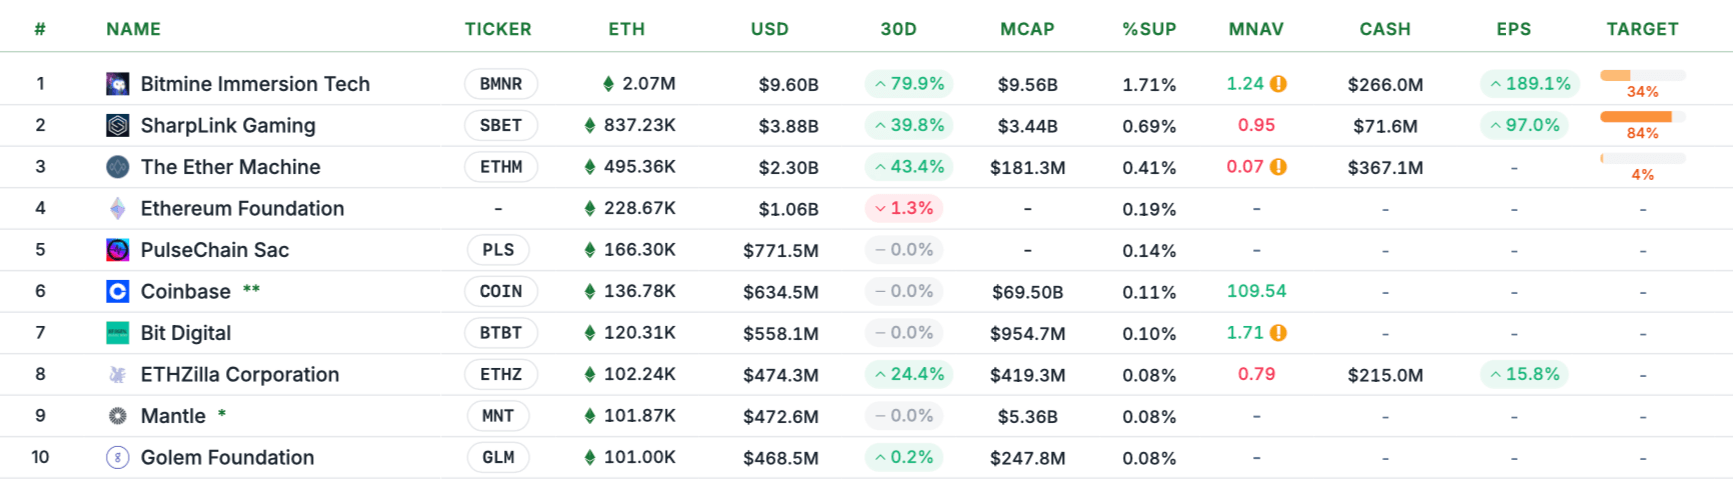Click the PulseChain Sac logo icon
This screenshot has height=480, width=1733.
[x=118, y=250]
